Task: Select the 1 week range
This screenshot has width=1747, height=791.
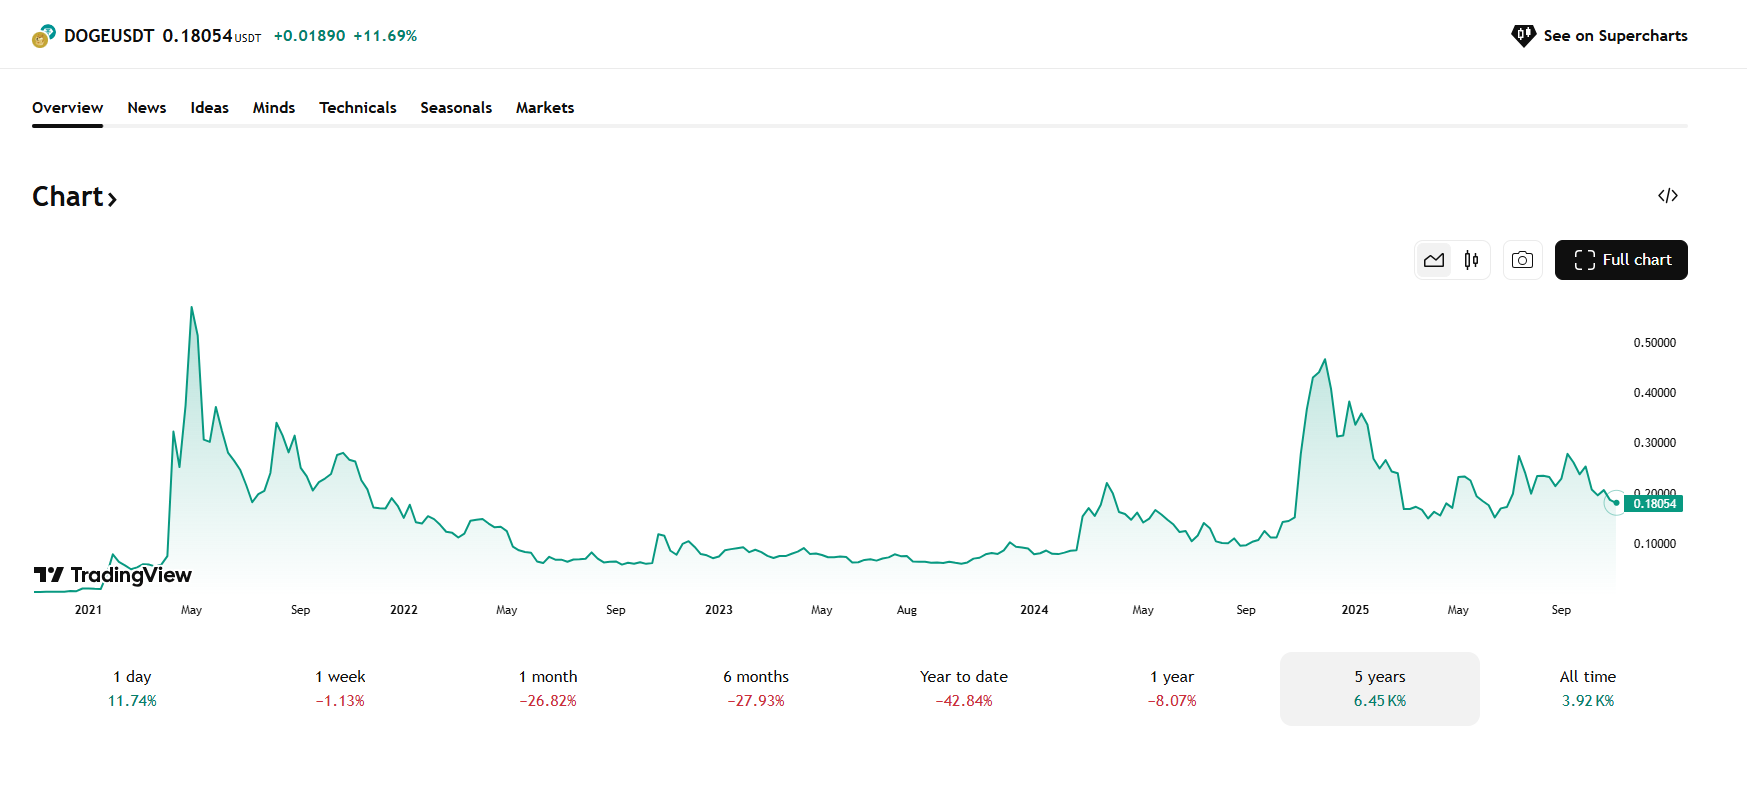Action: [x=340, y=688]
